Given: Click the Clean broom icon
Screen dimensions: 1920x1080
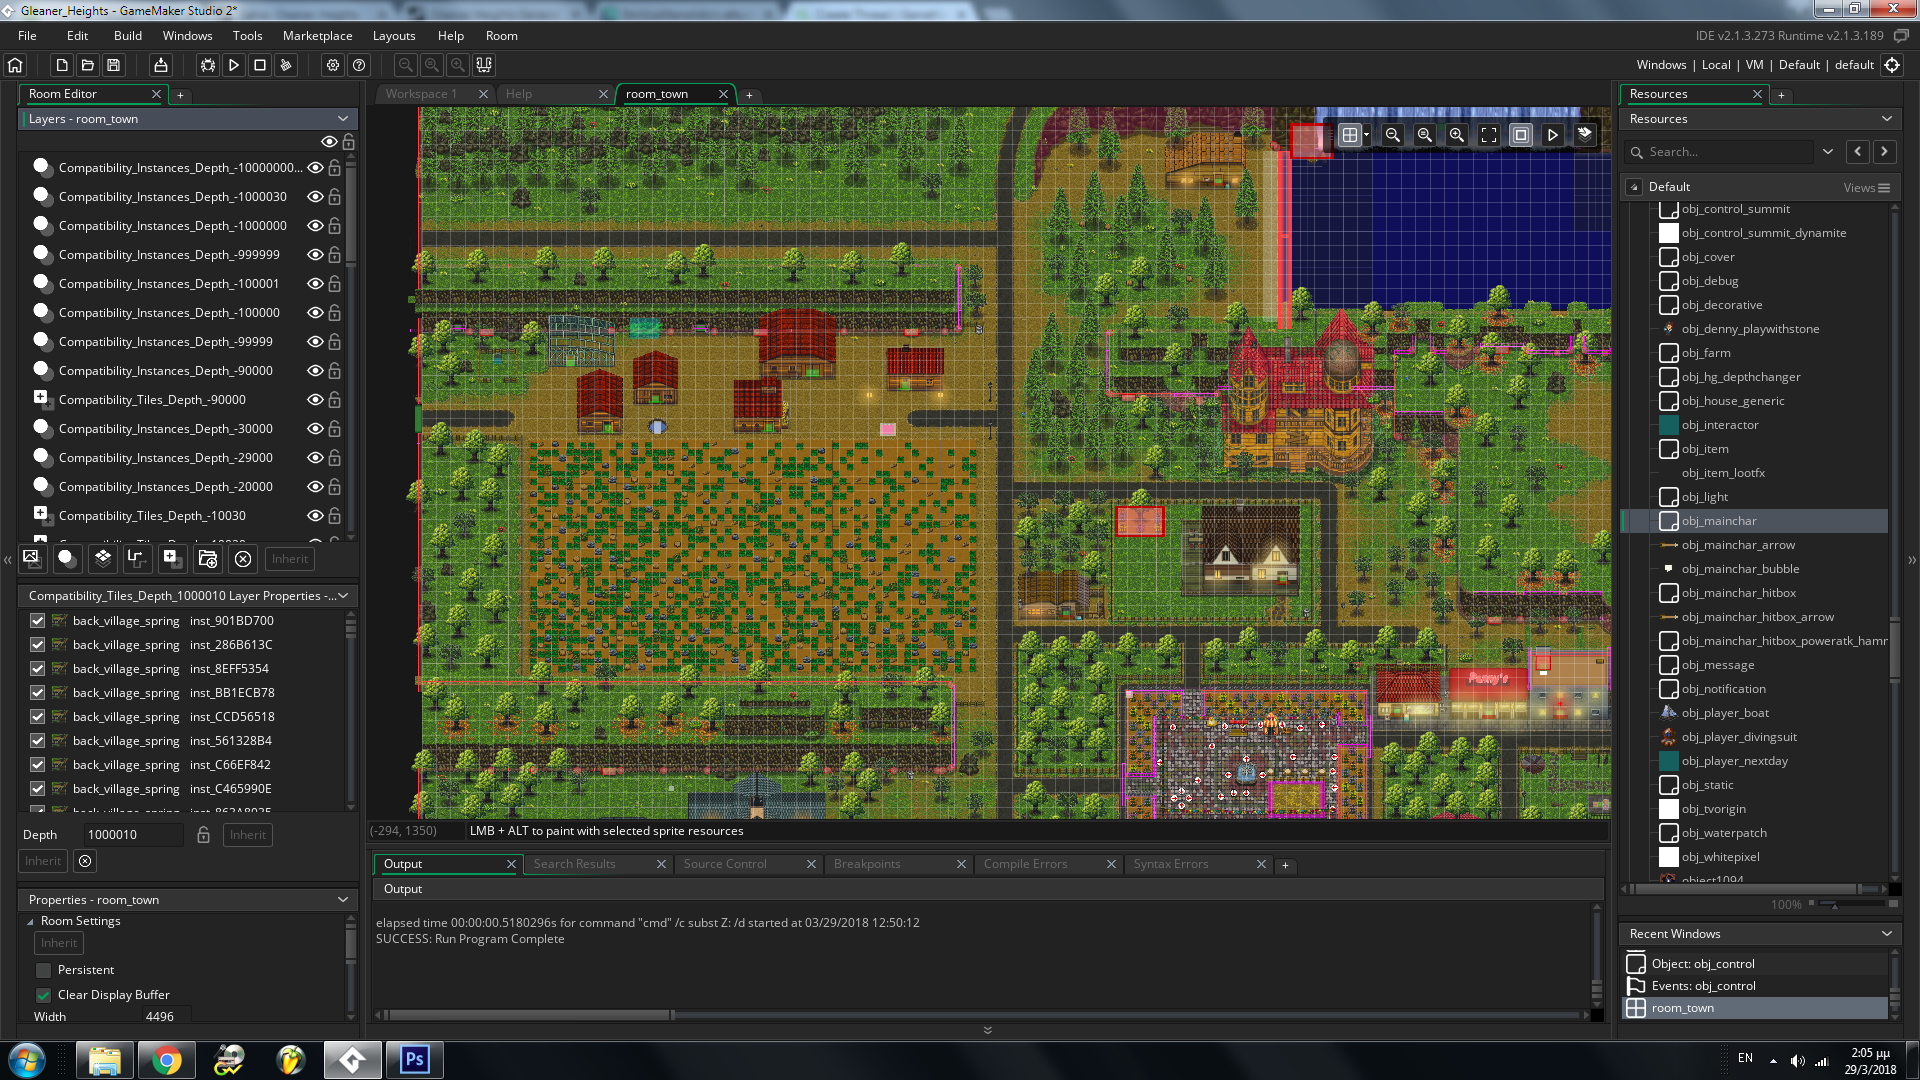Looking at the screenshot, I should [x=286, y=65].
